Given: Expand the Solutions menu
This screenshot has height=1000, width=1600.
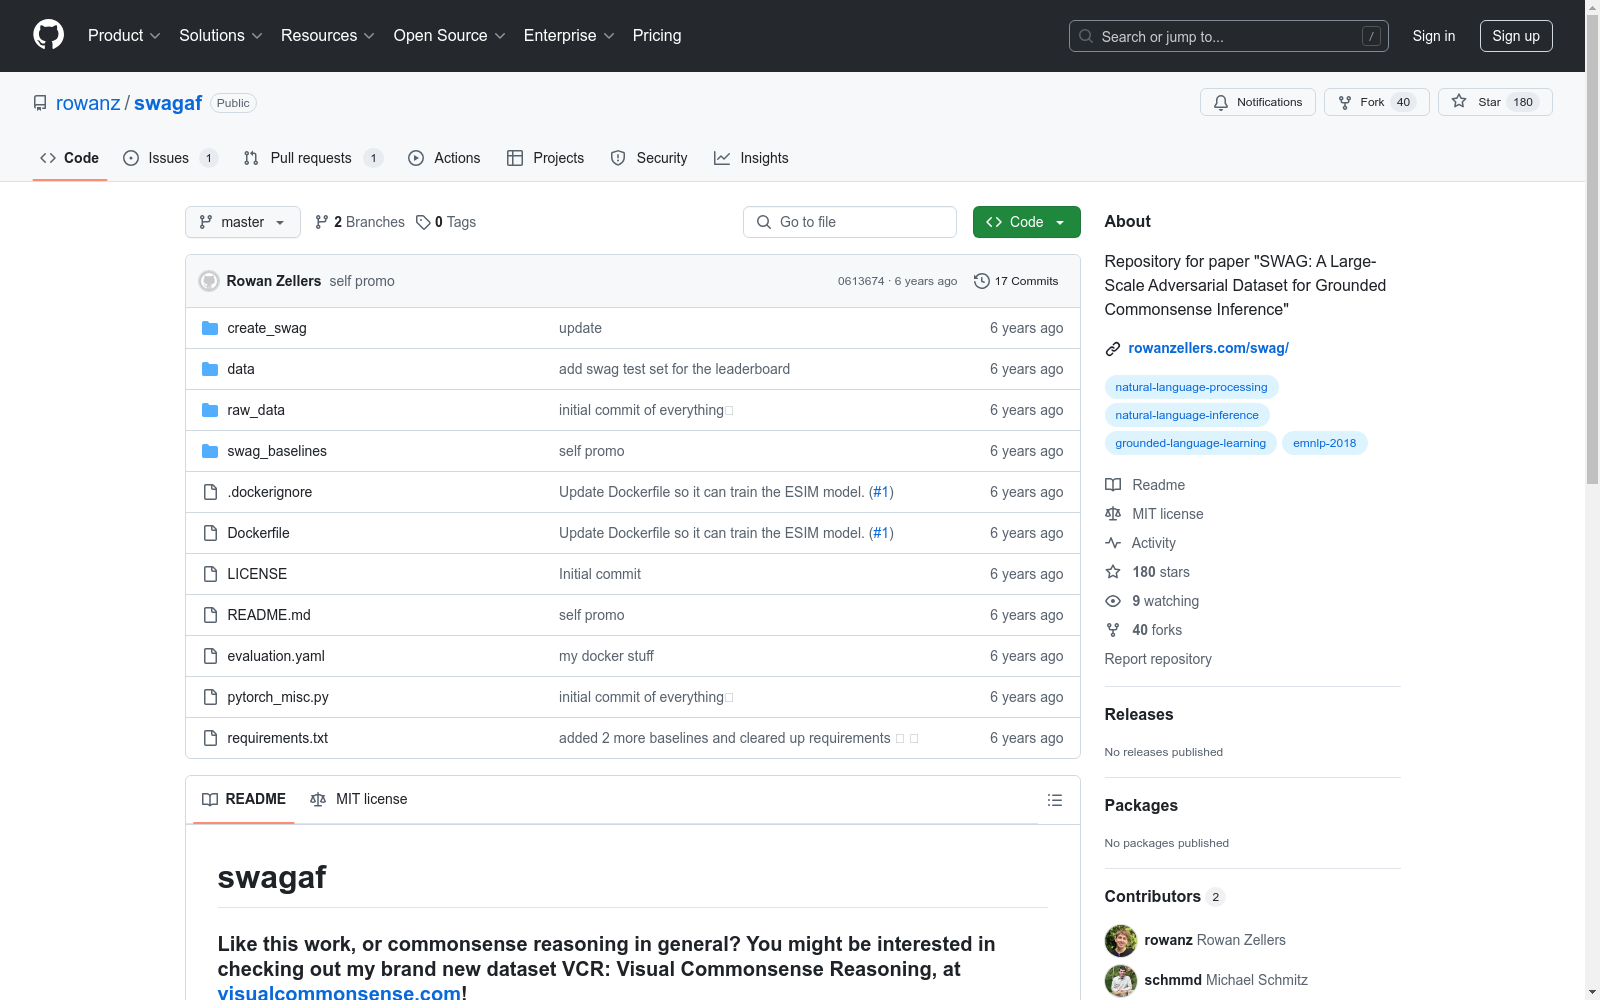Looking at the screenshot, I should pyautogui.click(x=221, y=36).
